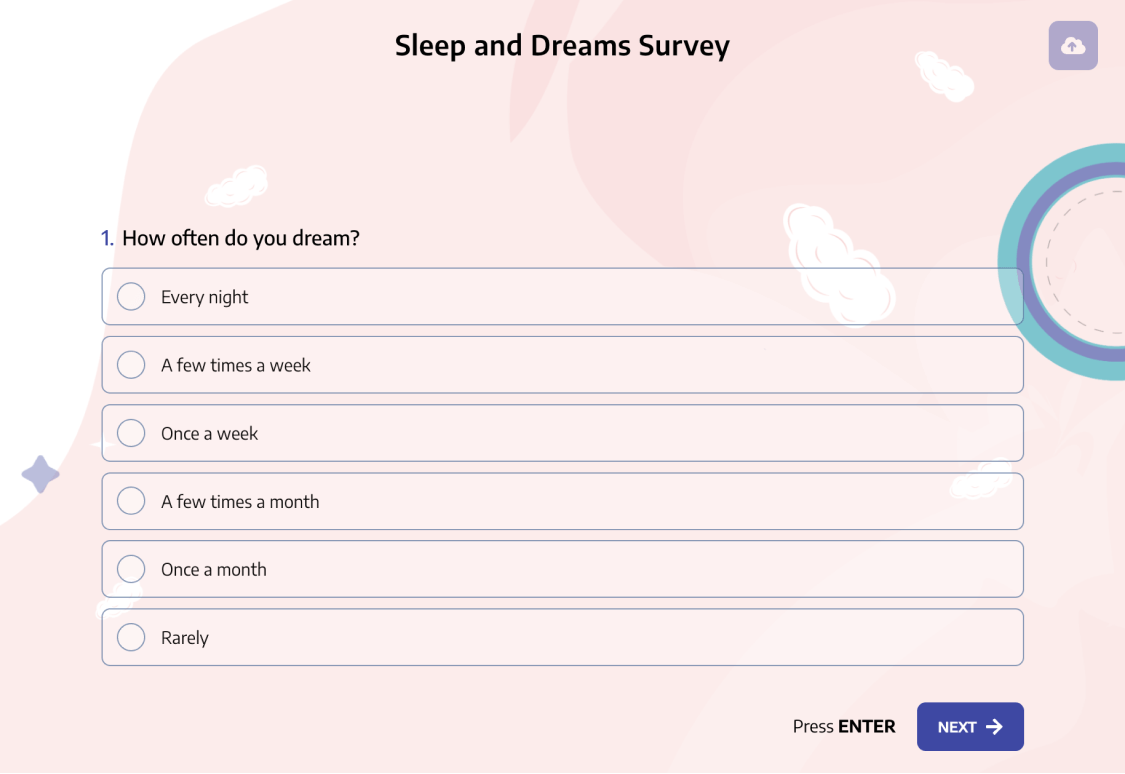
Task: Click the "Press ENTER" hint text
Action: click(843, 726)
